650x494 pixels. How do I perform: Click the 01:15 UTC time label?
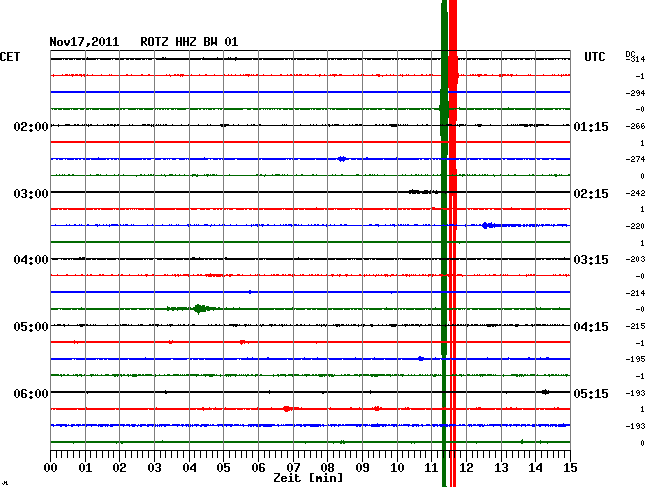pyautogui.click(x=591, y=126)
